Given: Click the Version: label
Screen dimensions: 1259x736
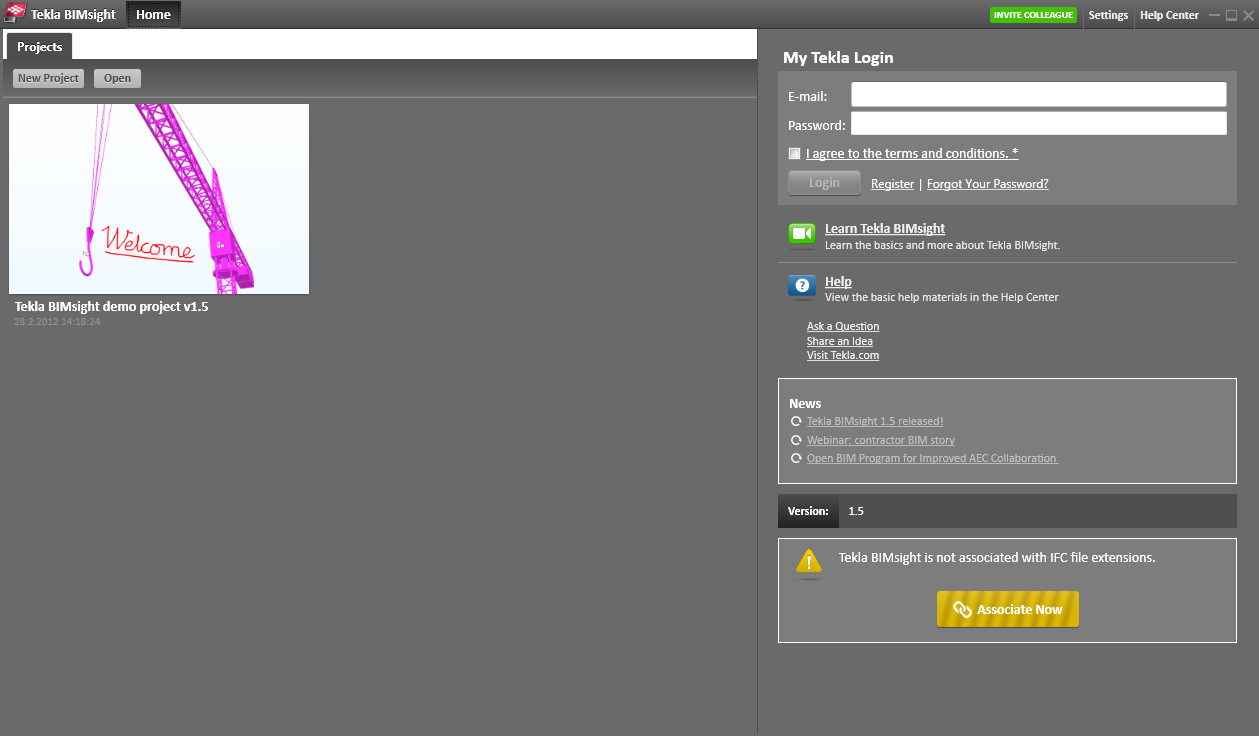Looking at the screenshot, I should [808, 511].
